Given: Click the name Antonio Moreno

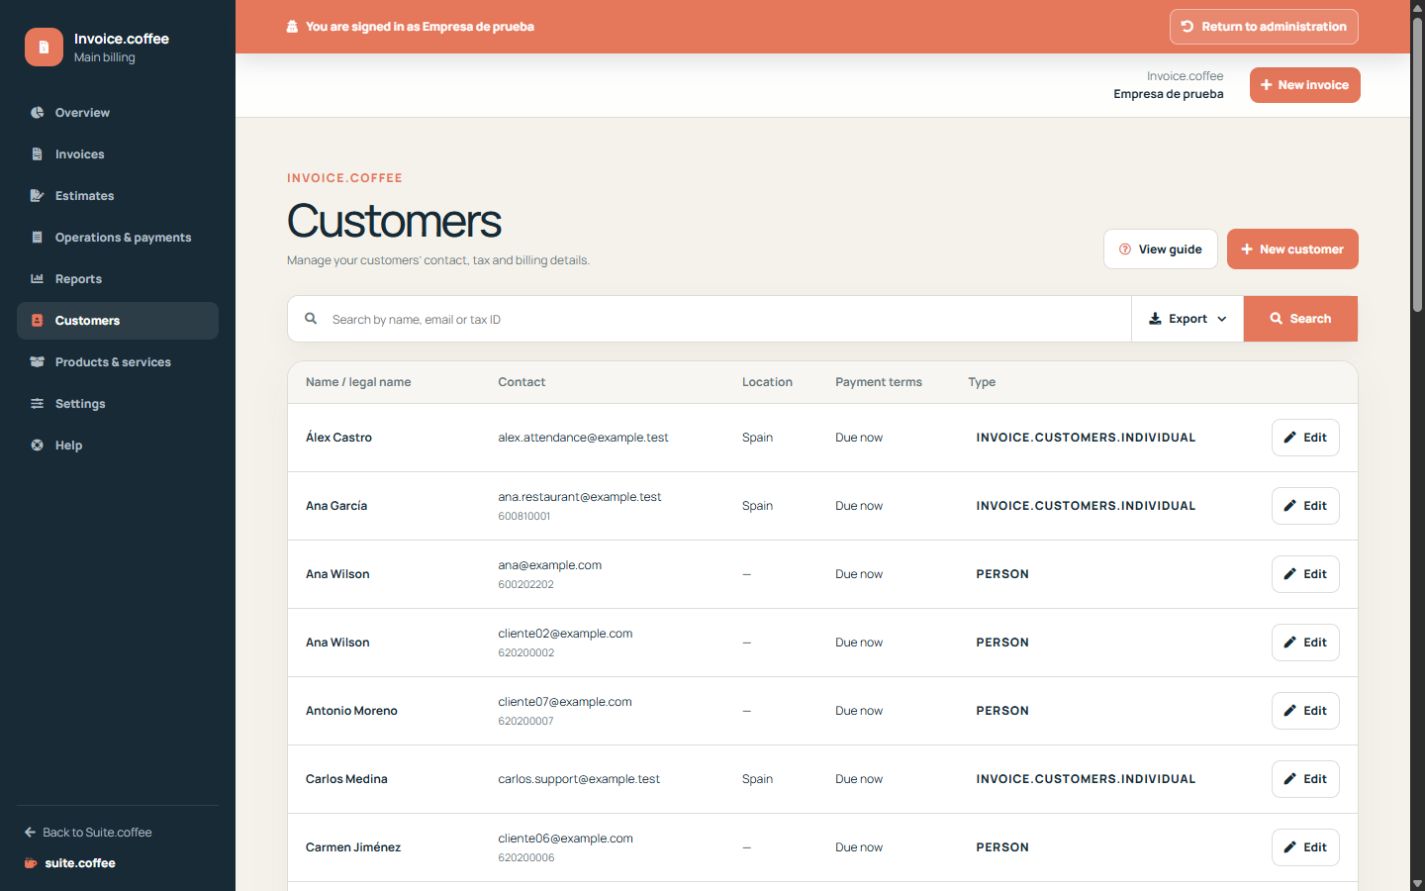Looking at the screenshot, I should tap(352, 711).
